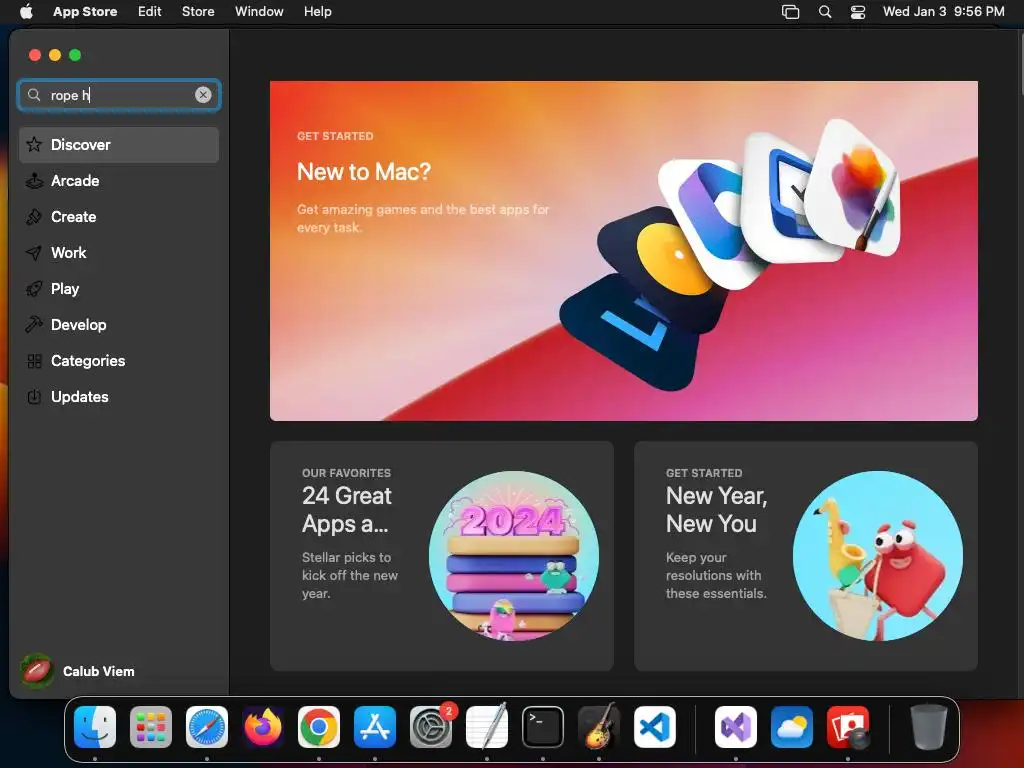This screenshot has height=768, width=1024.
Task: Open Stage Manager from the menu bar
Action: coord(790,12)
